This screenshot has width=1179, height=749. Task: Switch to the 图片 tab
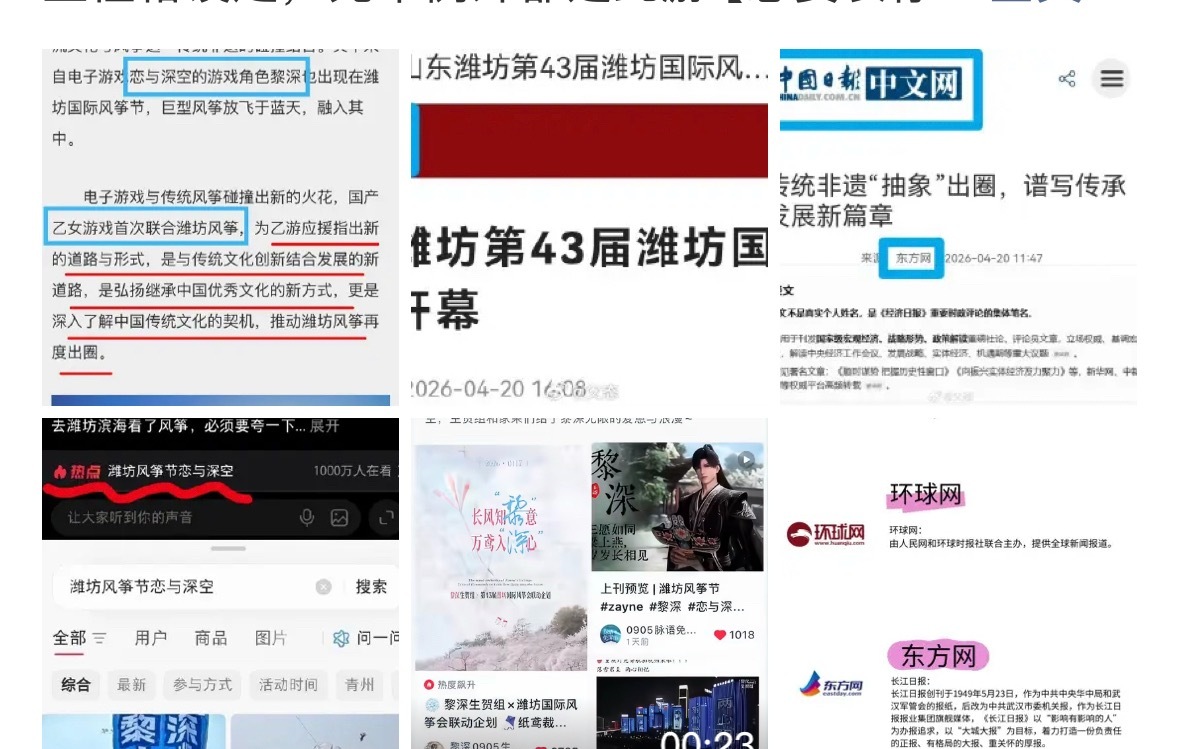coord(271,638)
